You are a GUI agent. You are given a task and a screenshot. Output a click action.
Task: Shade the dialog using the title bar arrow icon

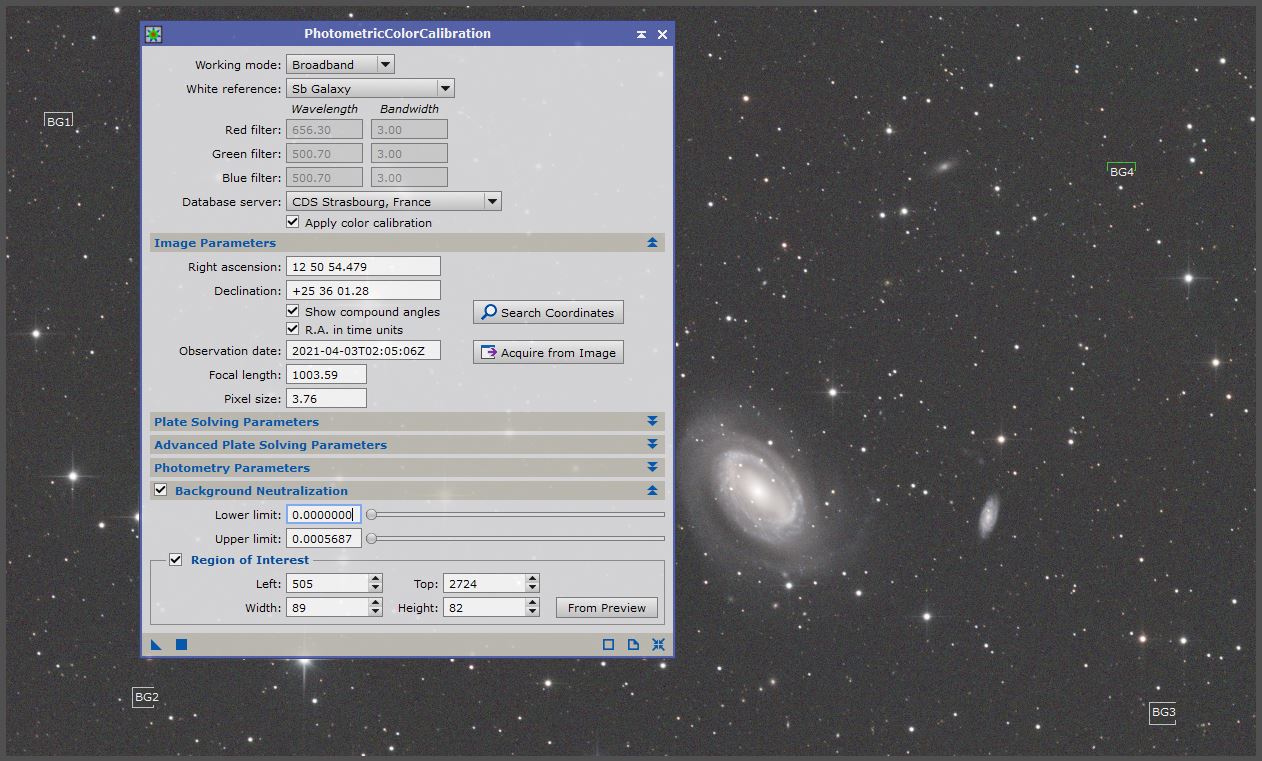click(641, 33)
